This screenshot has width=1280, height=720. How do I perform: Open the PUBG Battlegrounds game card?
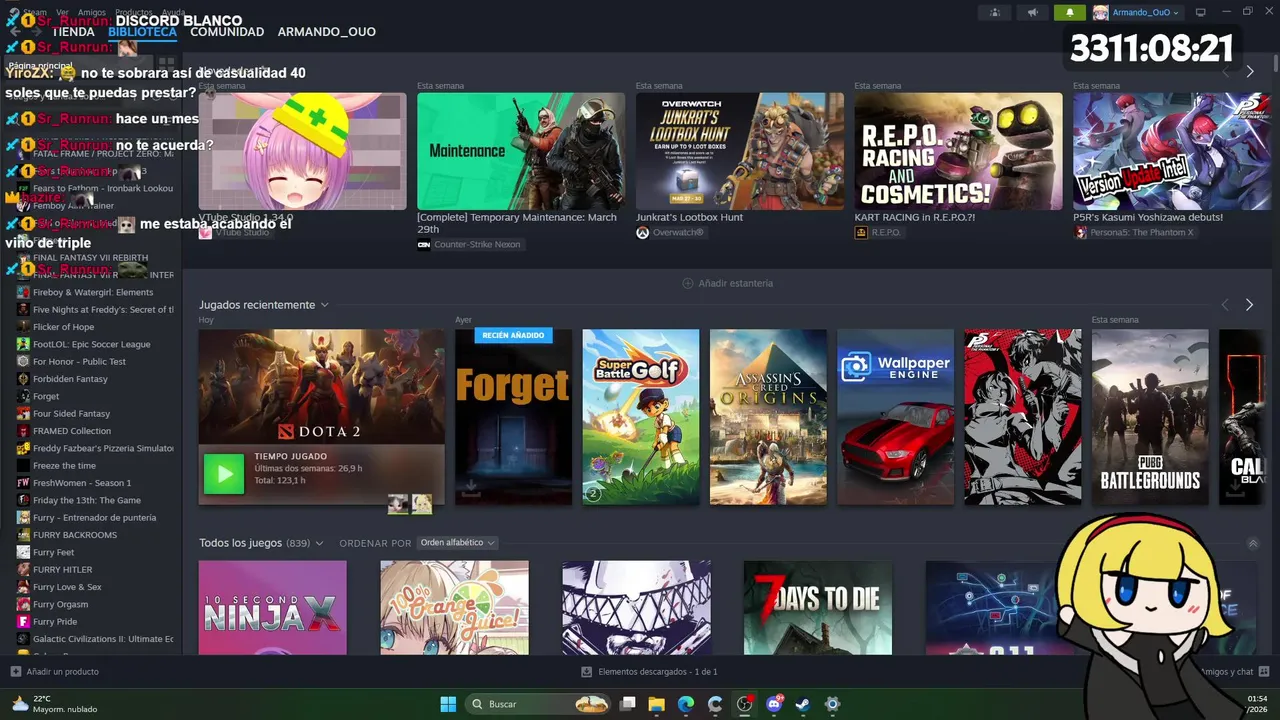[x=1150, y=417]
